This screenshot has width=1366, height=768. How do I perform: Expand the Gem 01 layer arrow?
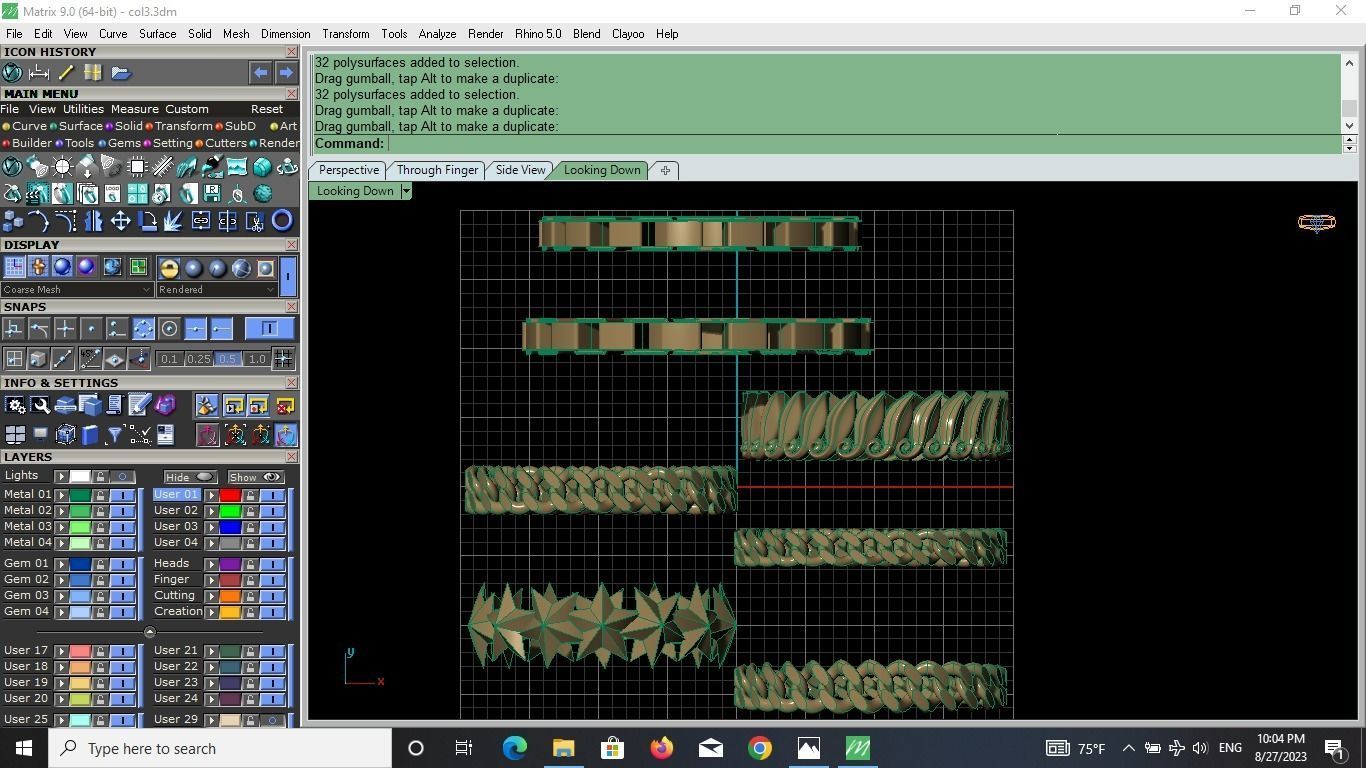61,564
